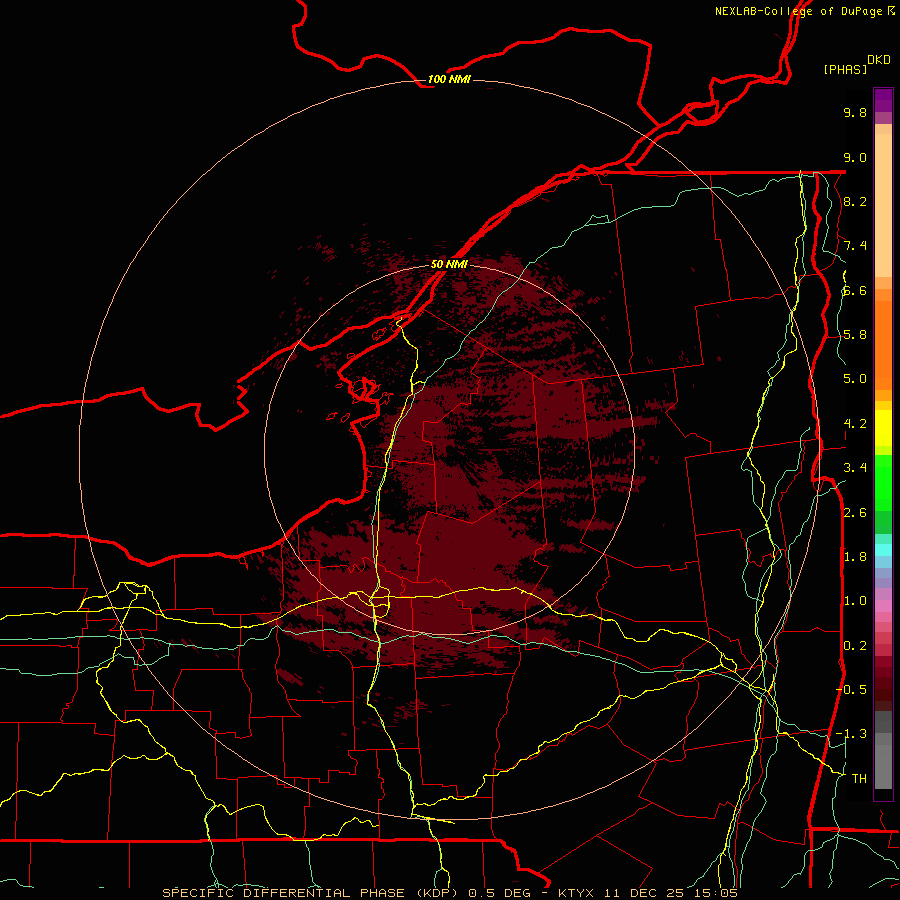
Task: Click the 5.0 value on the scale
Action: (855, 379)
